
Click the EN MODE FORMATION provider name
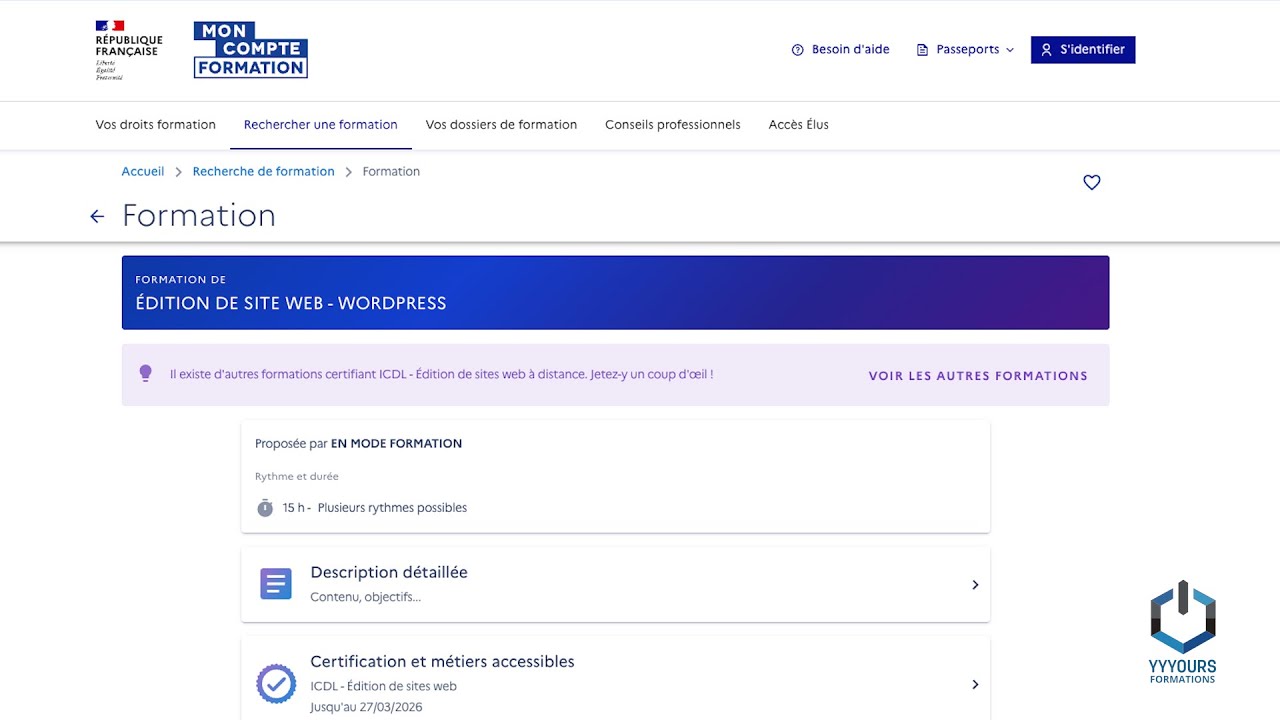click(396, 443)
